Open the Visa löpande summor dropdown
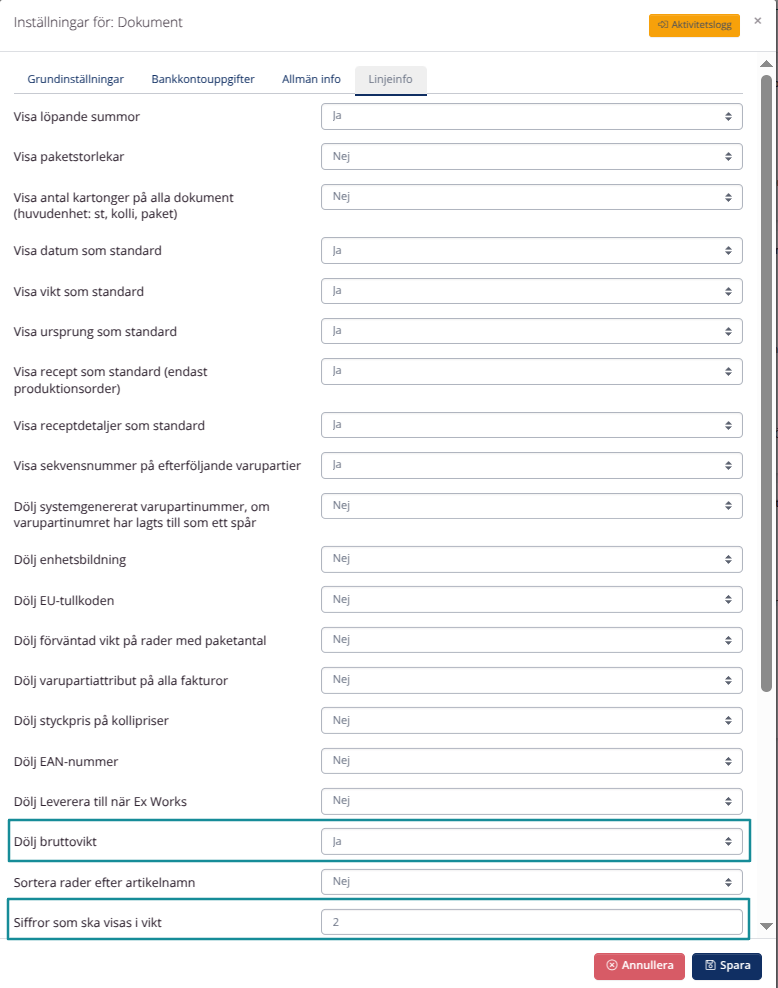Viewport: 778px width, 988px height. (531, 117)
